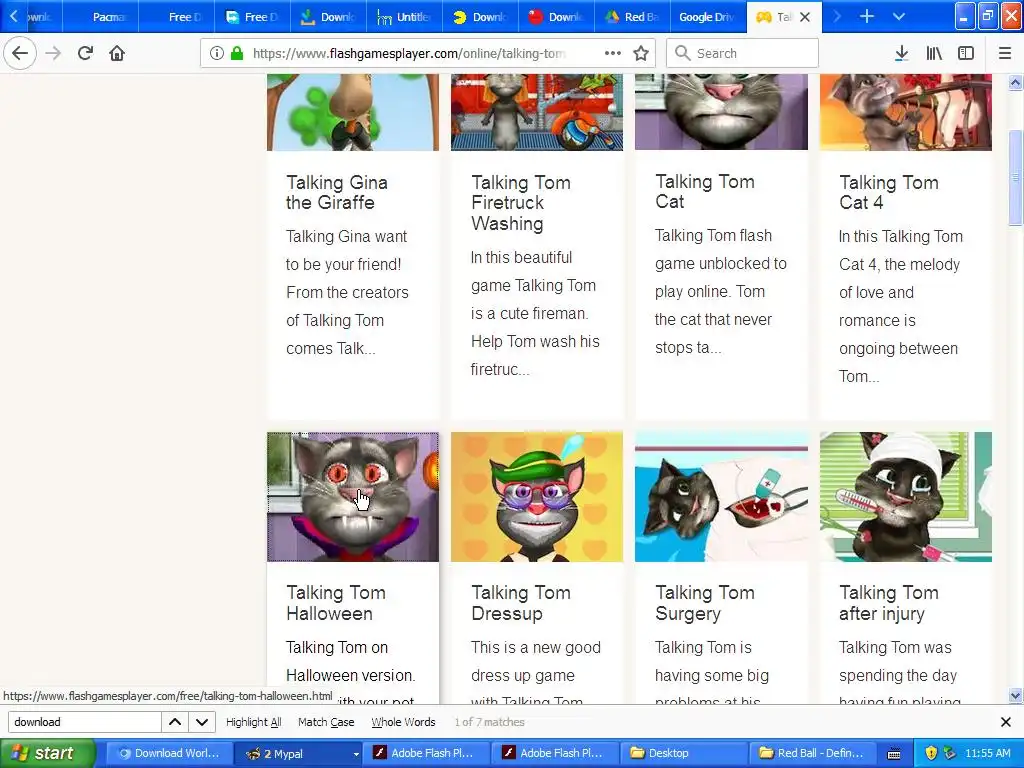Reload the current page
The height and width of the screenshot is (768, 1024).
click(x=85, y=54)
